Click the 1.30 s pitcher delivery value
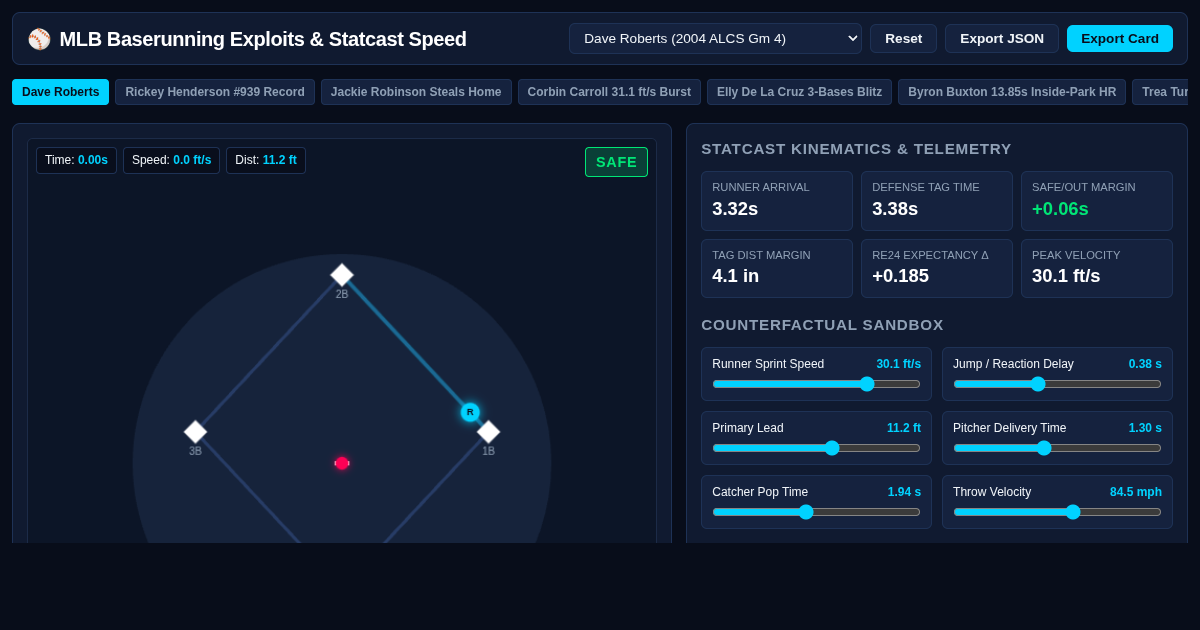 tap(1145, 428)
